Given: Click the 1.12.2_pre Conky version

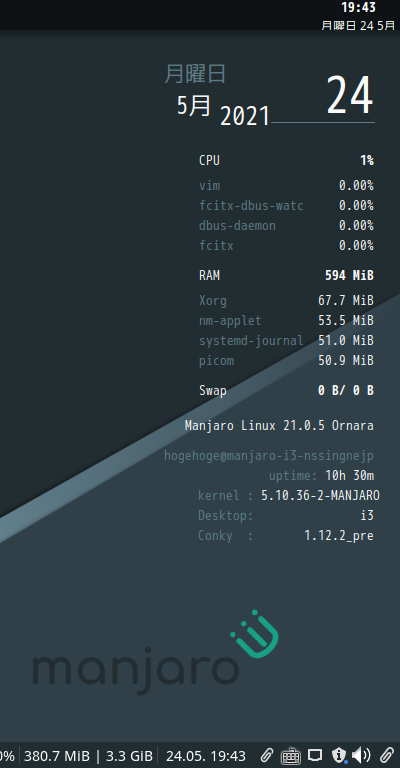Looking at the screenshot, I should coord(339,536).
